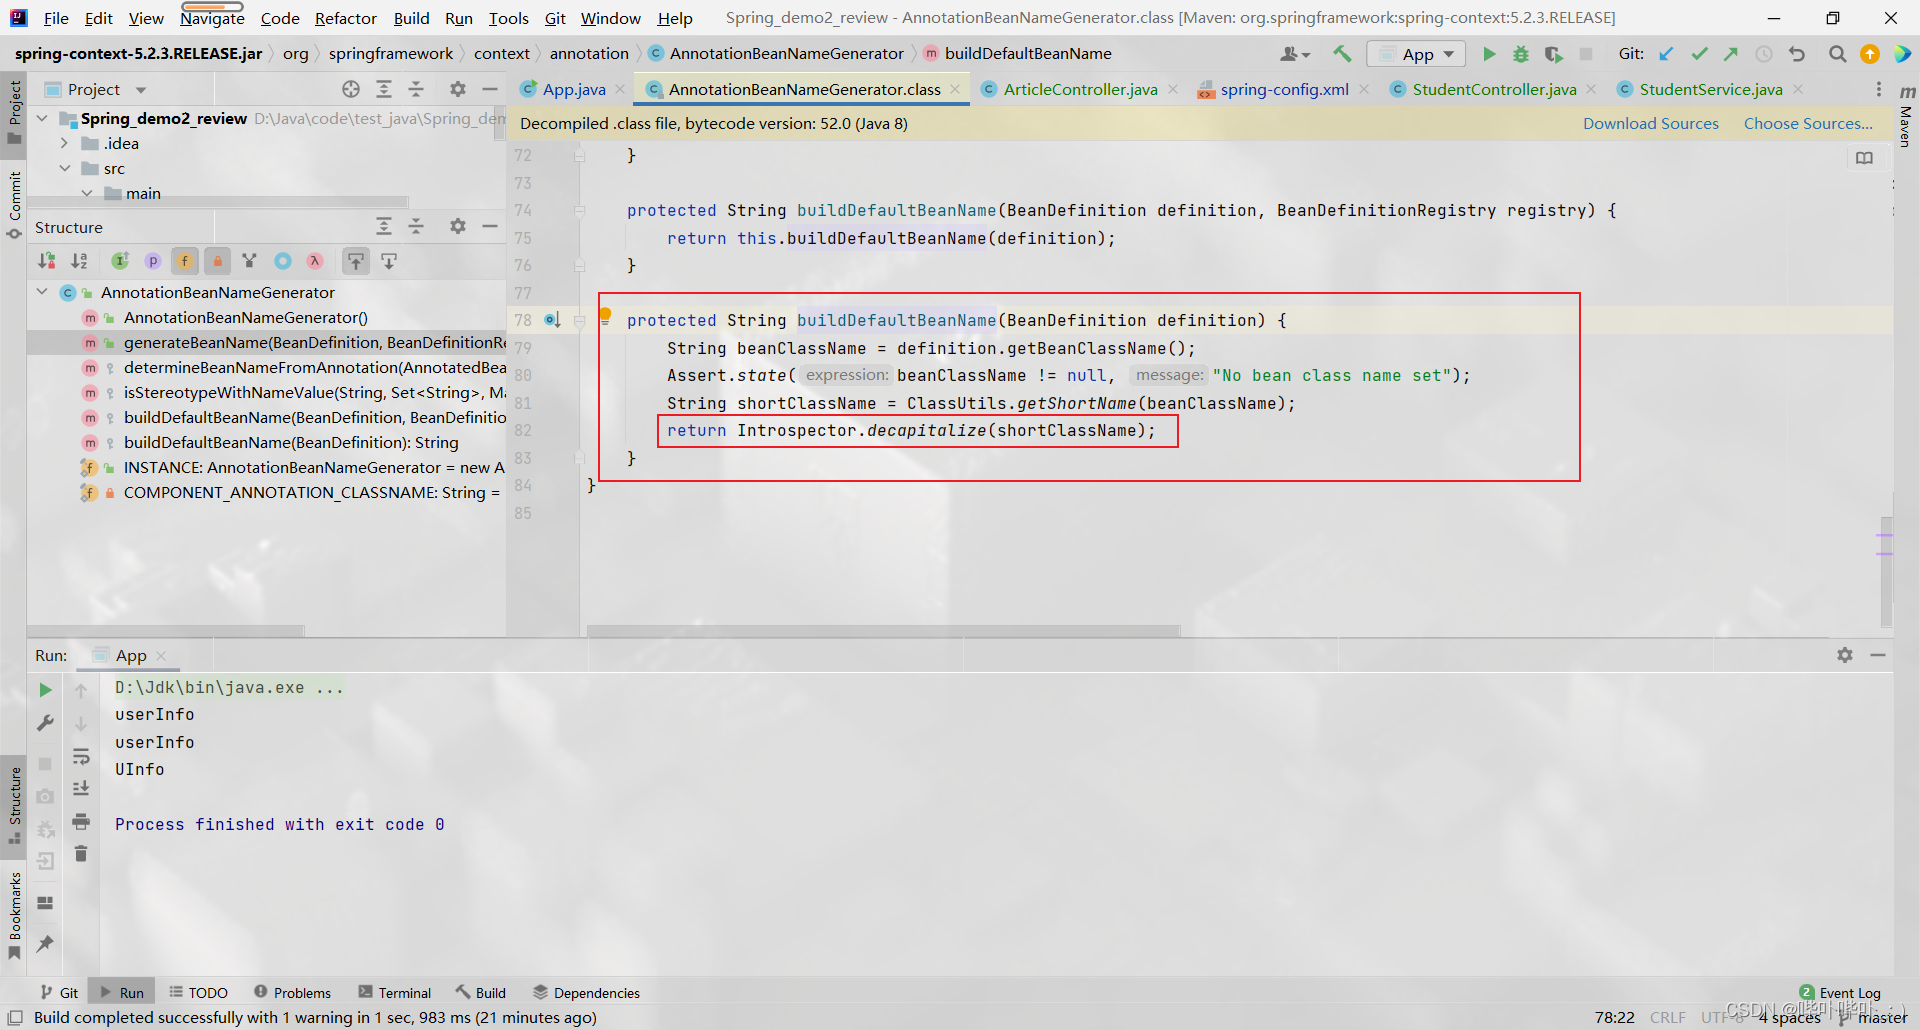Open run configuration wrench in Run panel
This screenshot has width=1920, height=1030.
coord(45,723)
